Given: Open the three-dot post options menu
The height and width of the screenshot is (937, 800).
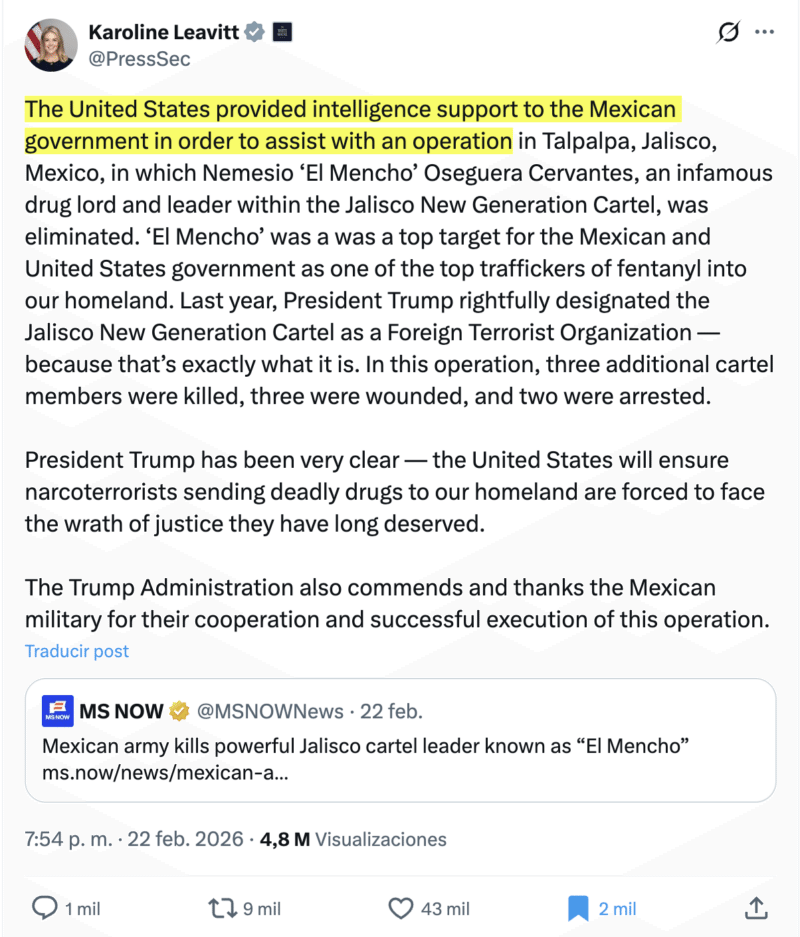Looking at the screenshot, I should (x=765, y=31).
